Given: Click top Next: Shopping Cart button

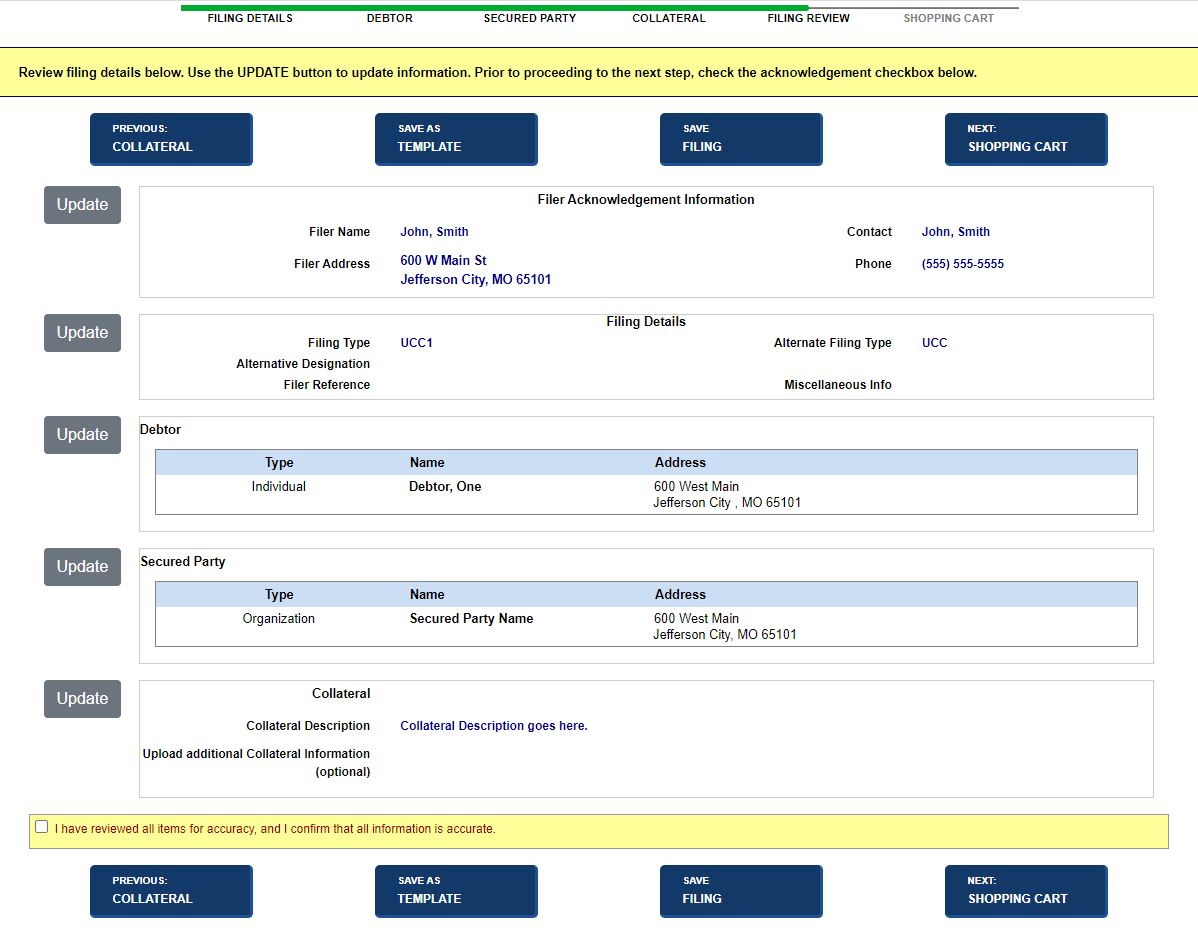Looking at the screenshot, I should pos(1026,139).
